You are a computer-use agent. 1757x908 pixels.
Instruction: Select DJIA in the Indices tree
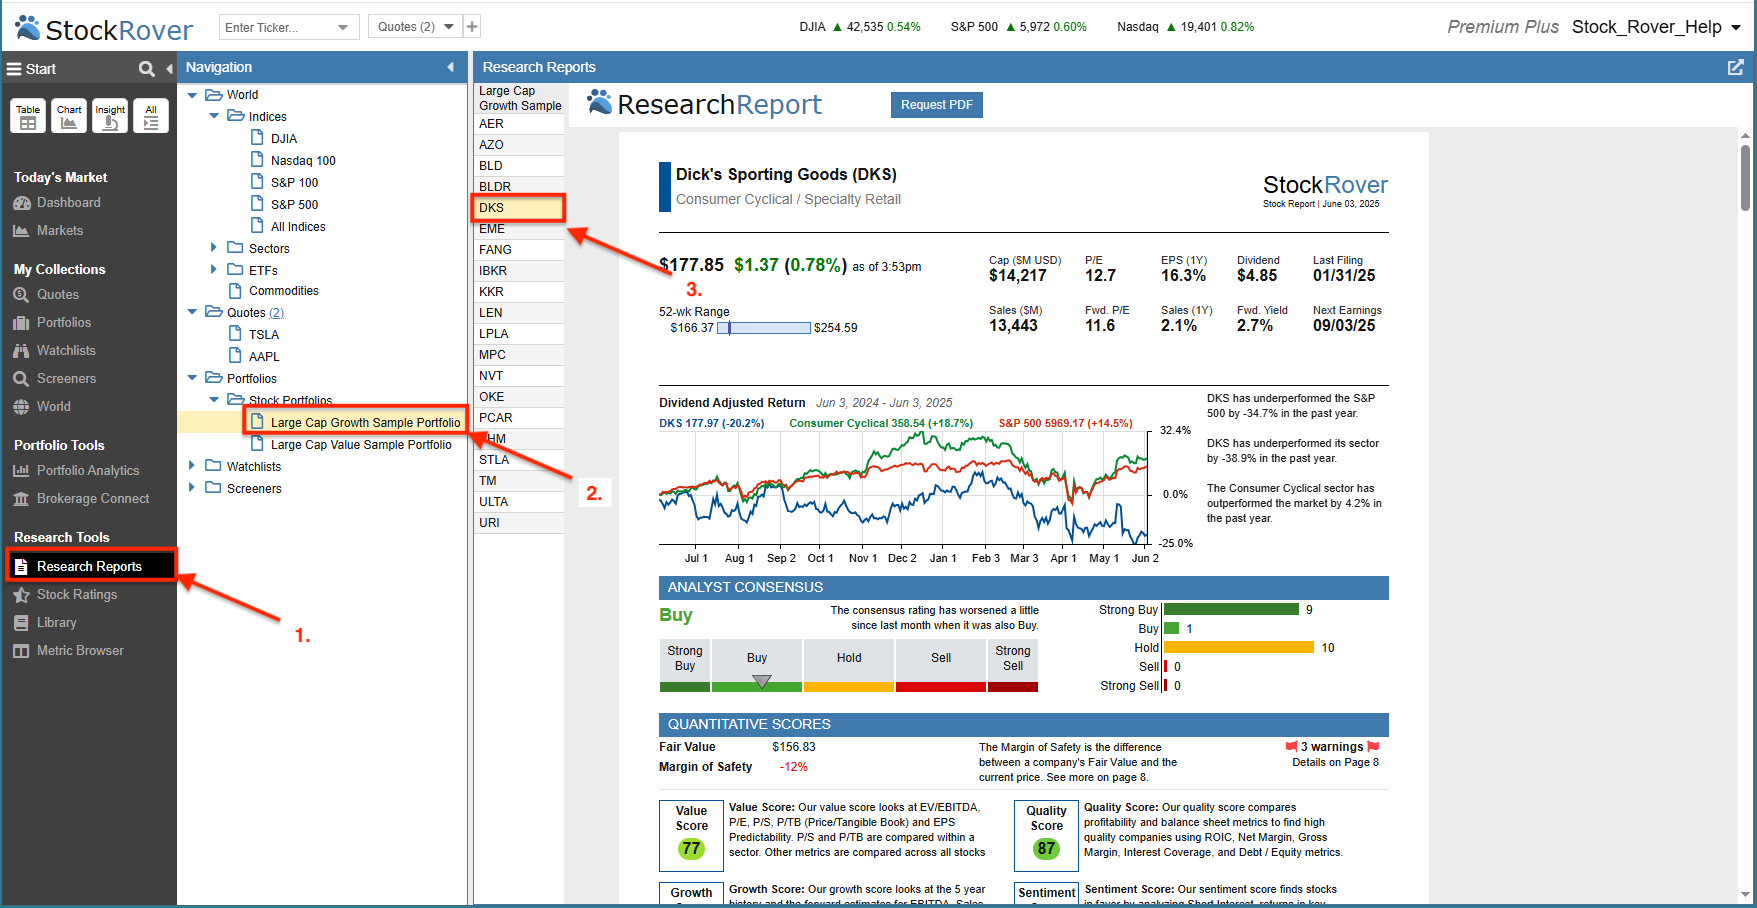point(284,139)
